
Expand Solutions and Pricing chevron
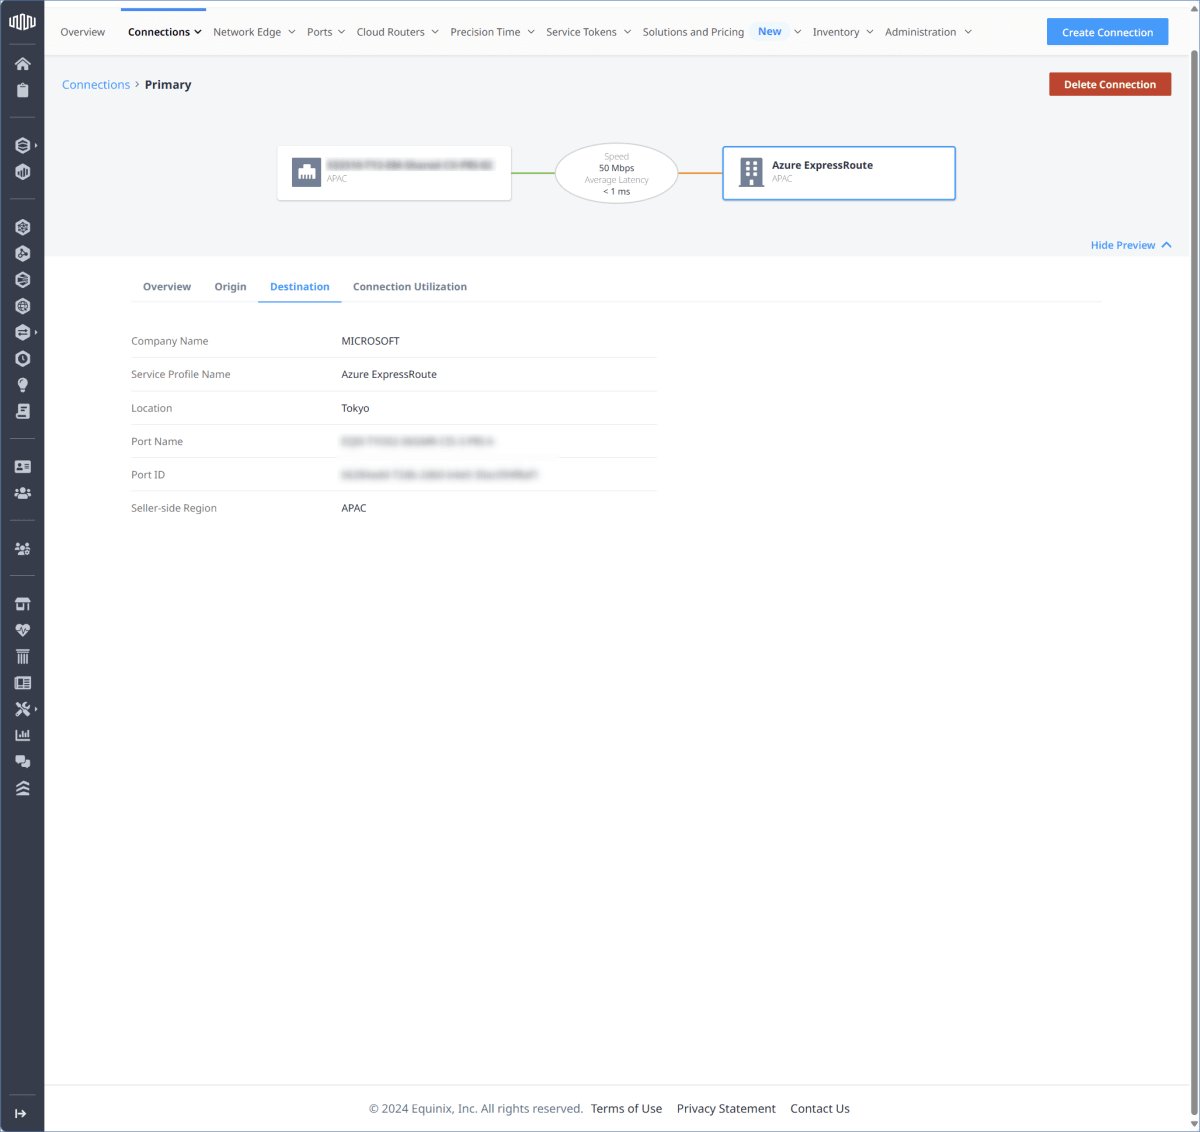[x=797, y=32]
